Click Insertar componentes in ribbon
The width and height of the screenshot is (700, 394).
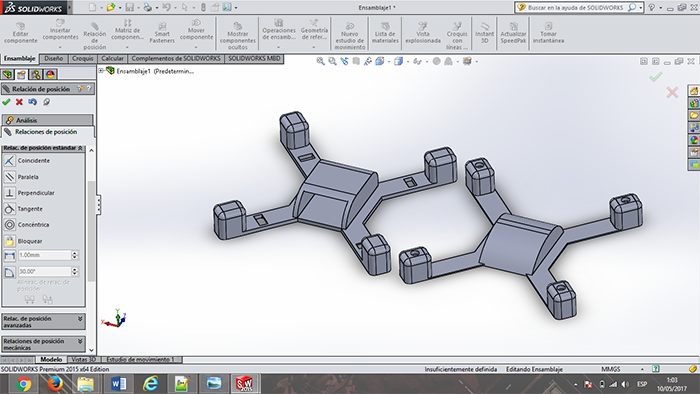[60, 30]
